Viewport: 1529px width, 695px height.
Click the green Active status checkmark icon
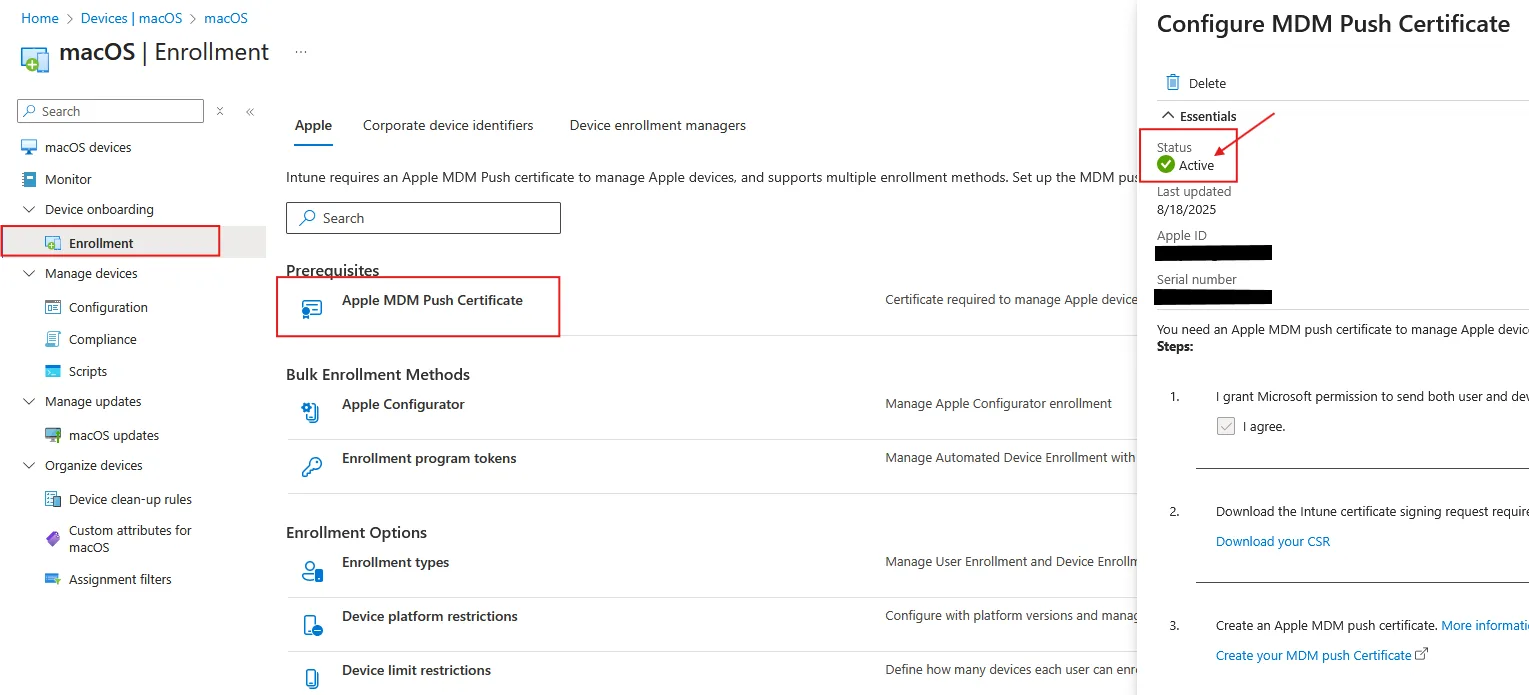(1166, 165)
